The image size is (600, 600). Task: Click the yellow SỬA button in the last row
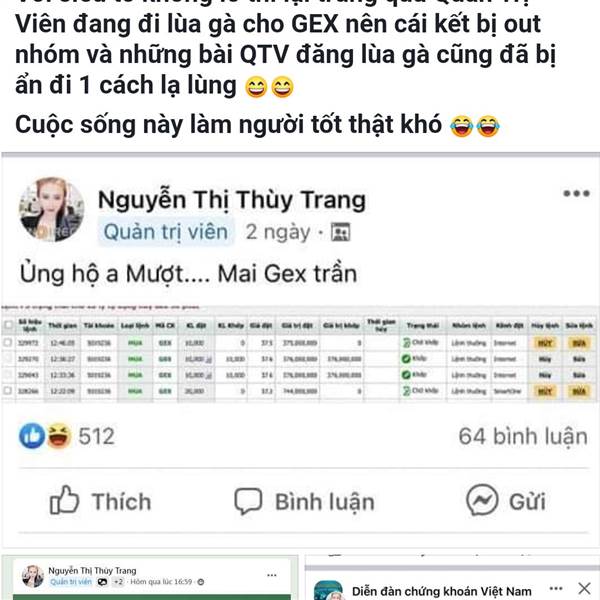coord(579,391)
